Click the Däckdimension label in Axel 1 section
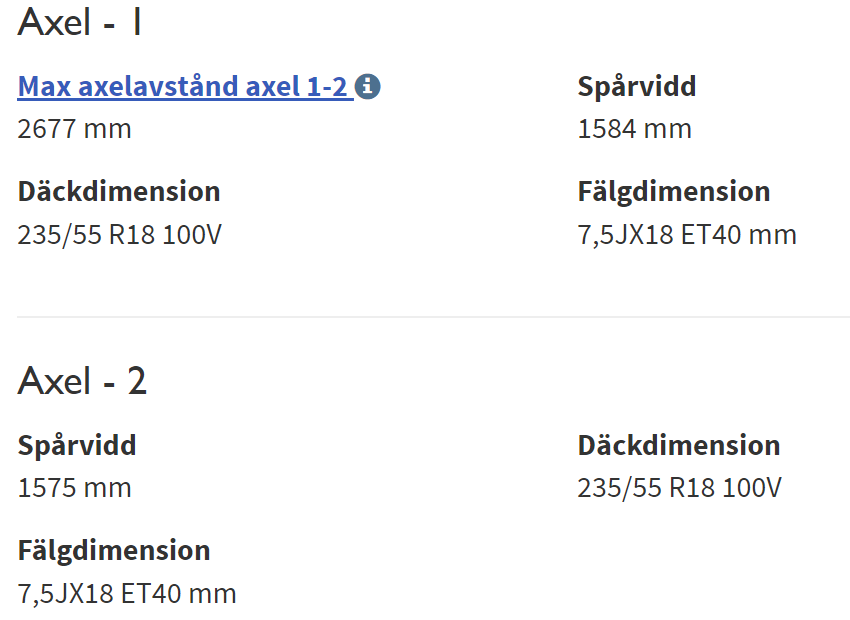 coord(119,191)
